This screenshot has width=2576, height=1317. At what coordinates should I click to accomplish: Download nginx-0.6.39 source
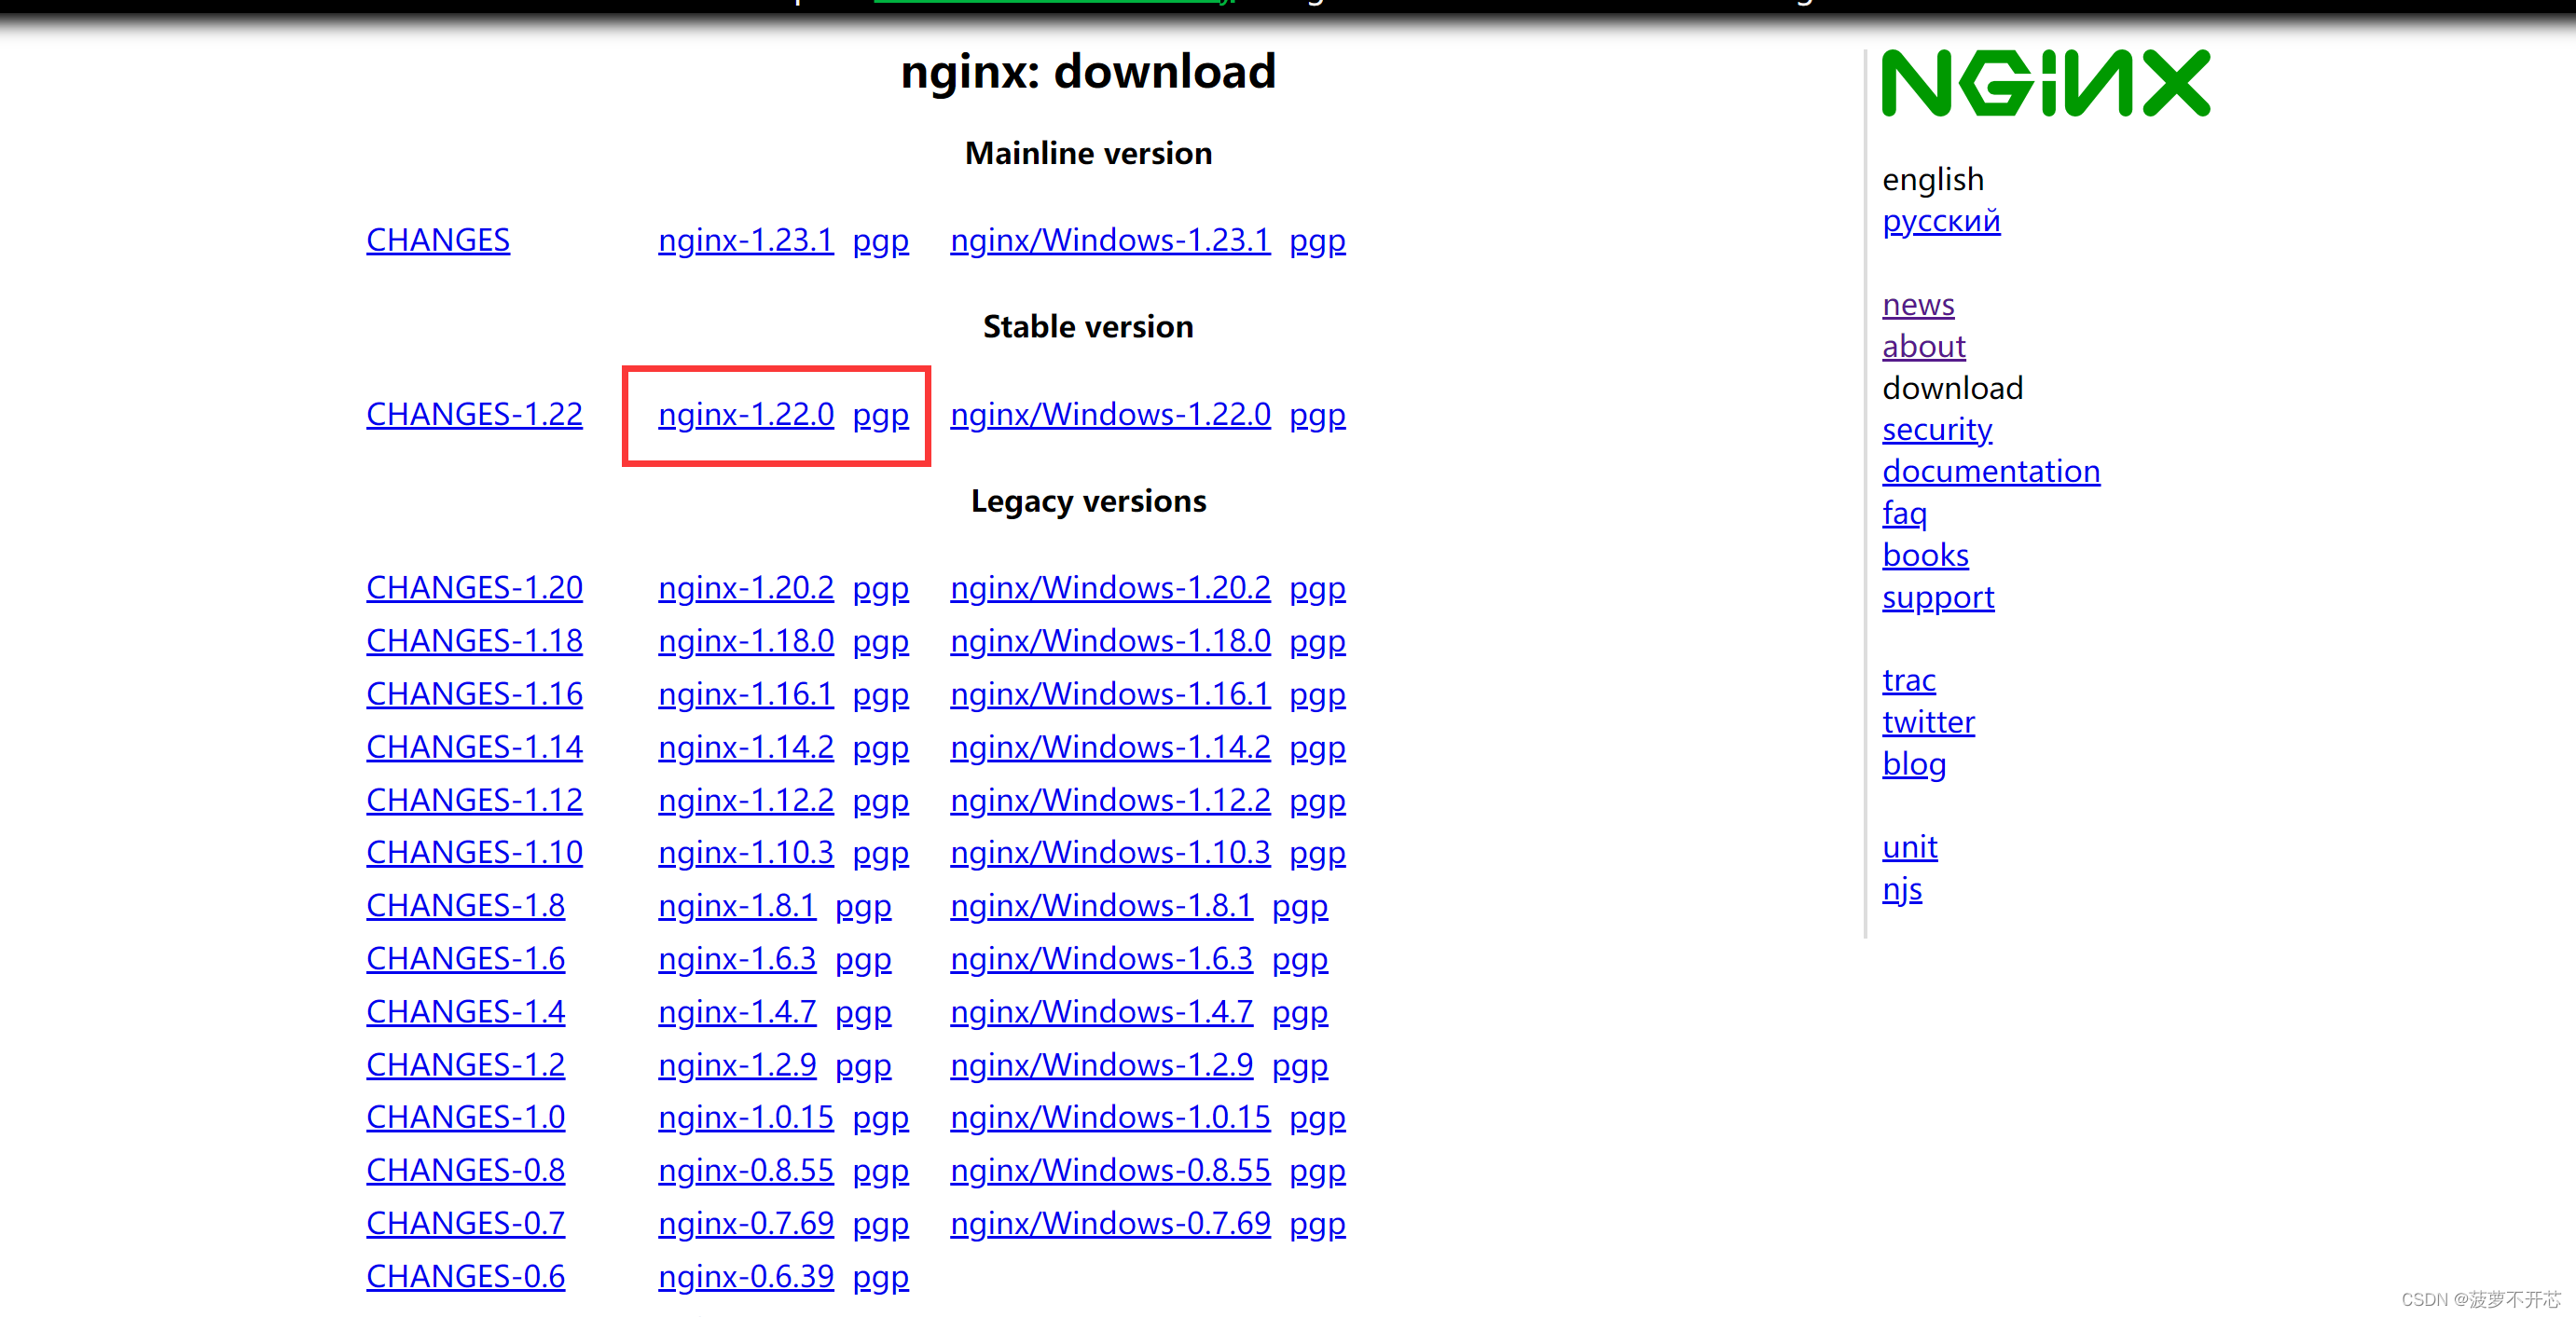[x=746, y=1275]
